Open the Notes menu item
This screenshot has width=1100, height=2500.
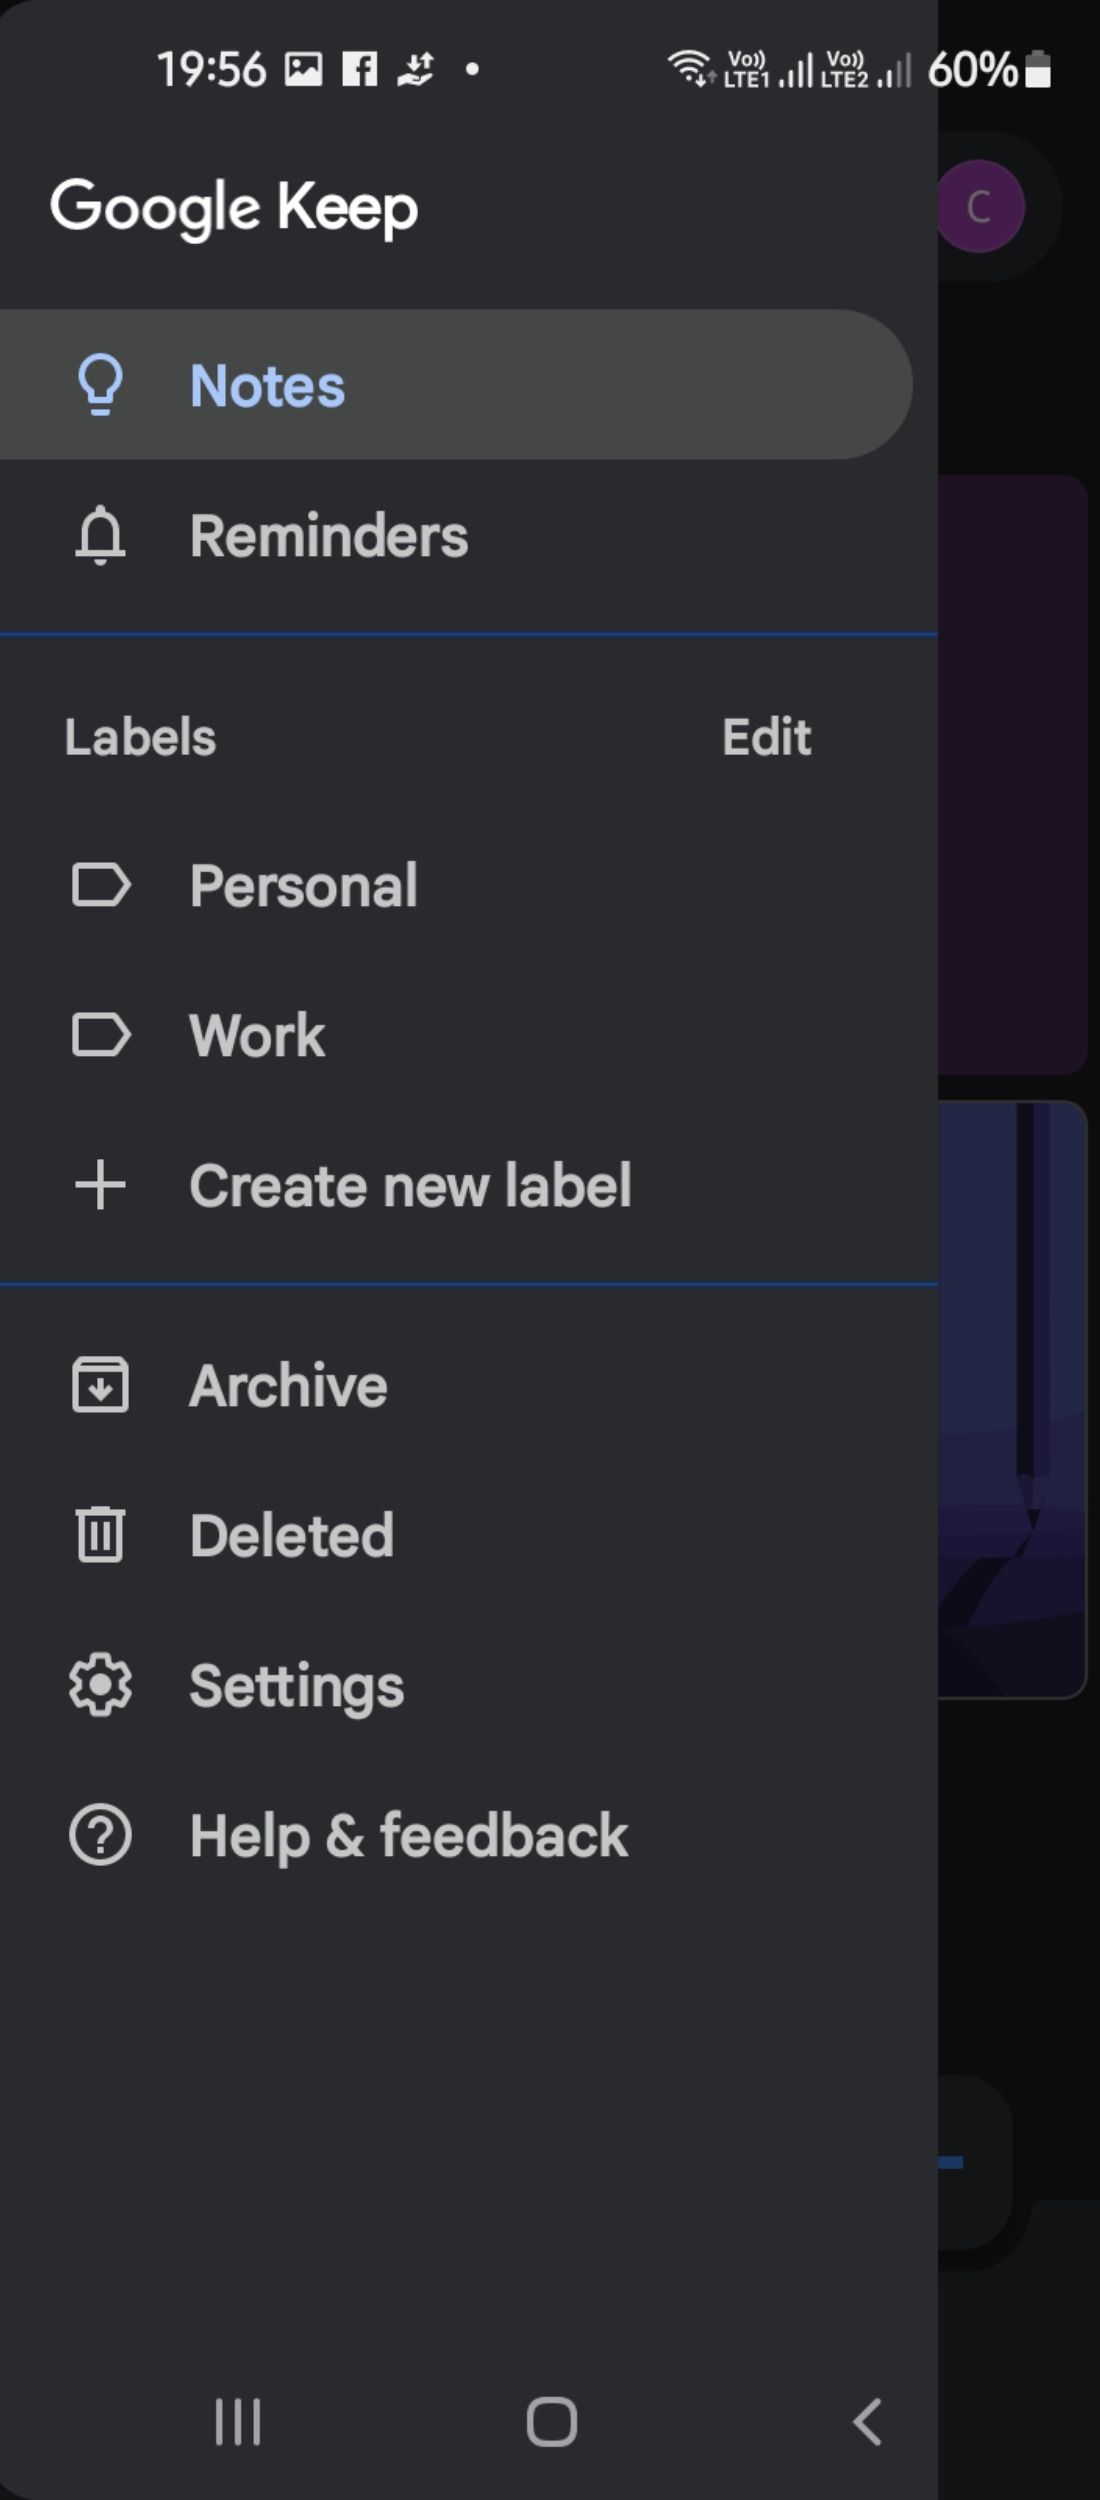pyautogui.click(x=268, y=386)
